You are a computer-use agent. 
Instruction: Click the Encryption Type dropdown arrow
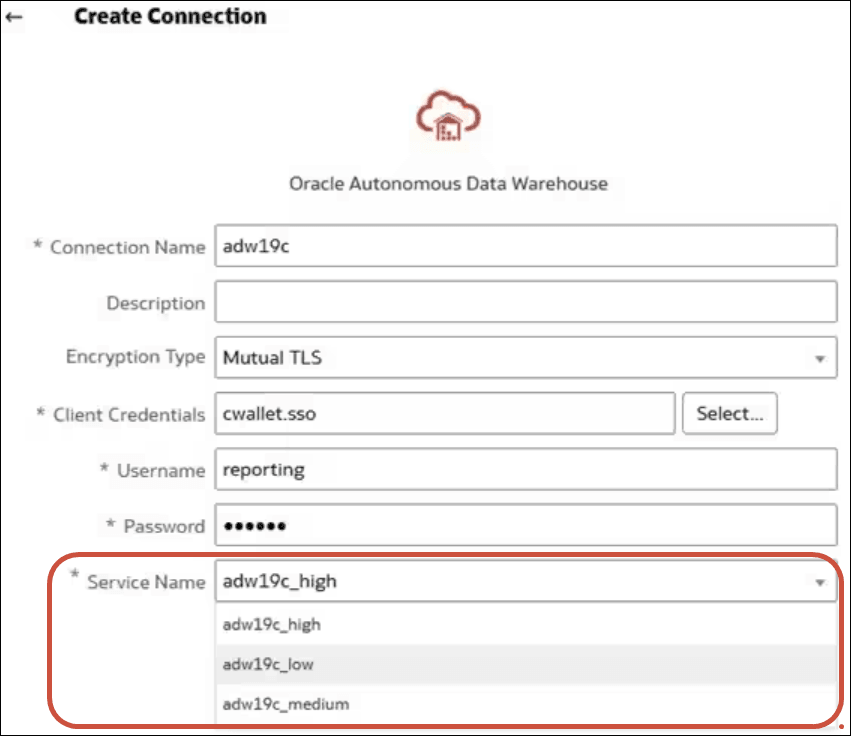click(819, 358)
